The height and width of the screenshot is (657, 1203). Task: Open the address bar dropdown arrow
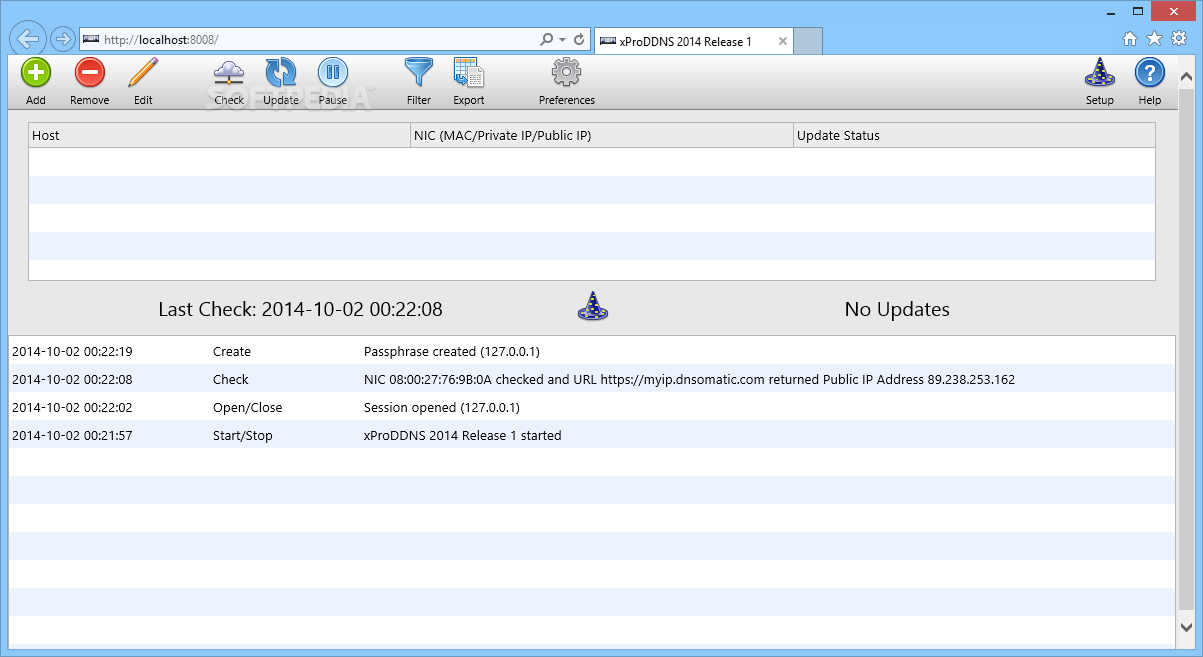pos(563,40)
